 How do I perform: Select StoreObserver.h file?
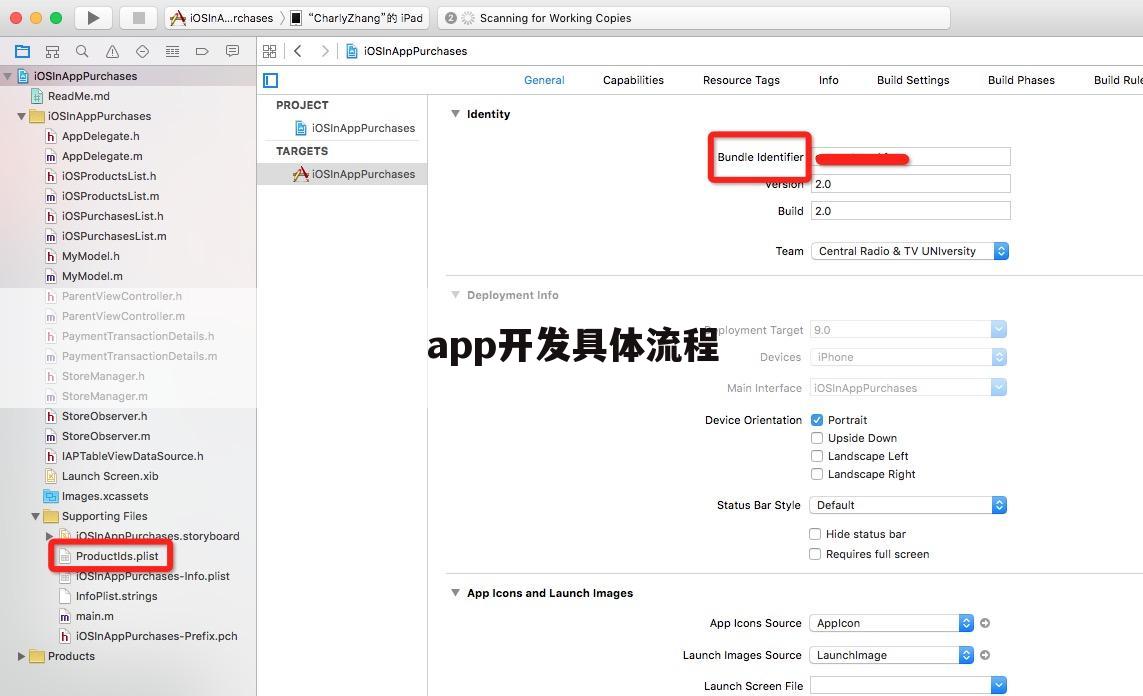pyautogui.click(x=104, y=416)
